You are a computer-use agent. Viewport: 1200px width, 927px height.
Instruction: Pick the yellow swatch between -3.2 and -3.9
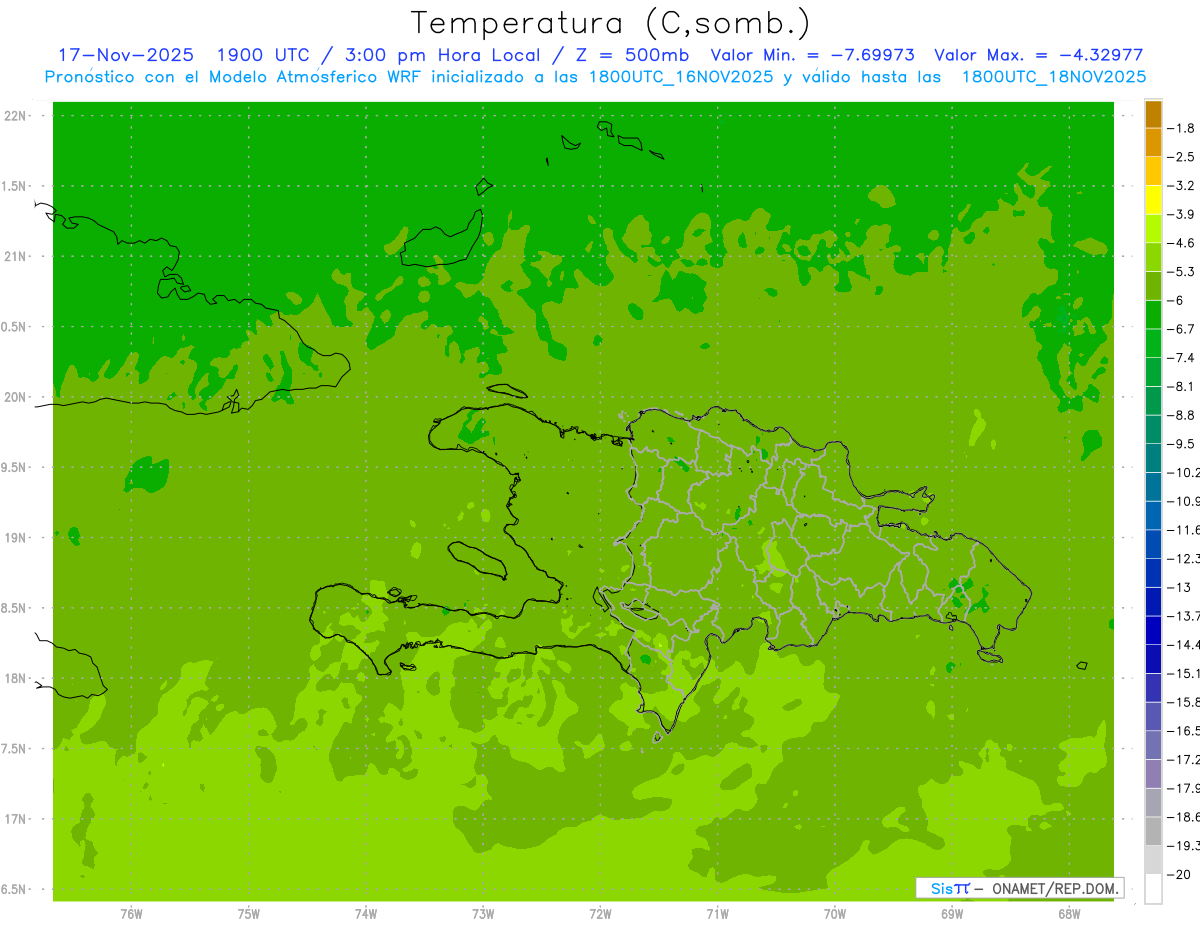click(x=1153, y=200)
